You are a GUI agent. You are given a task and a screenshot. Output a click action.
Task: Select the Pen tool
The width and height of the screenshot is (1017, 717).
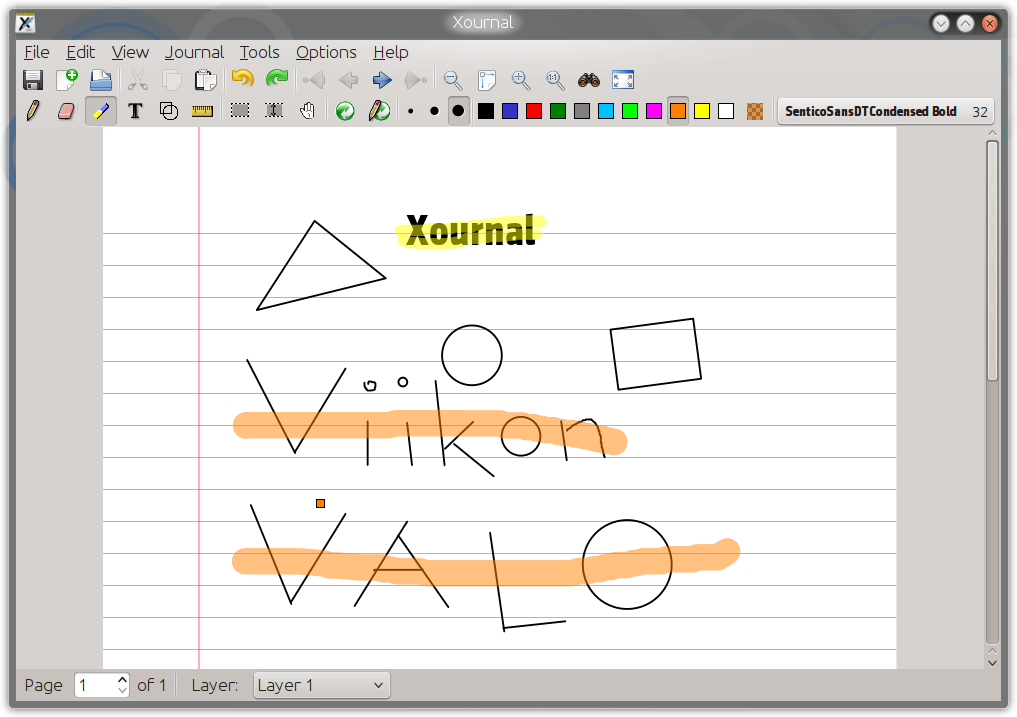[32, 111]
